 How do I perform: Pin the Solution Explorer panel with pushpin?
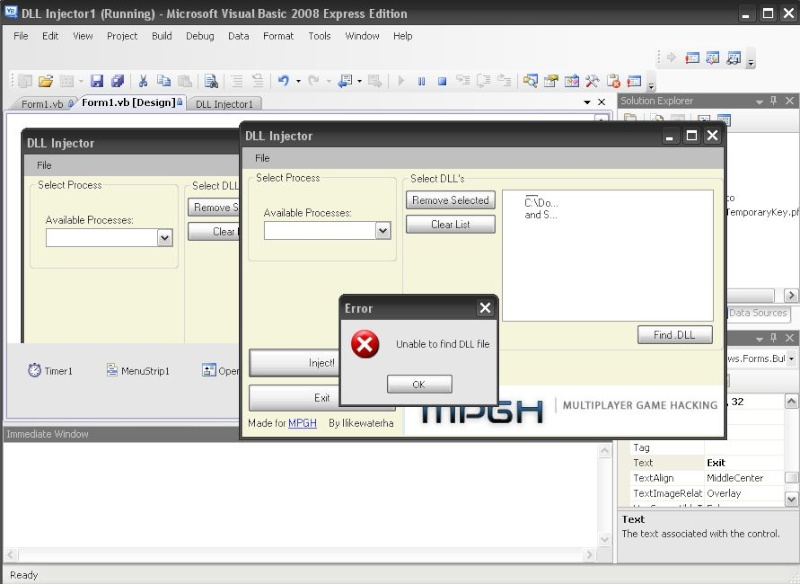coord(773,100)
